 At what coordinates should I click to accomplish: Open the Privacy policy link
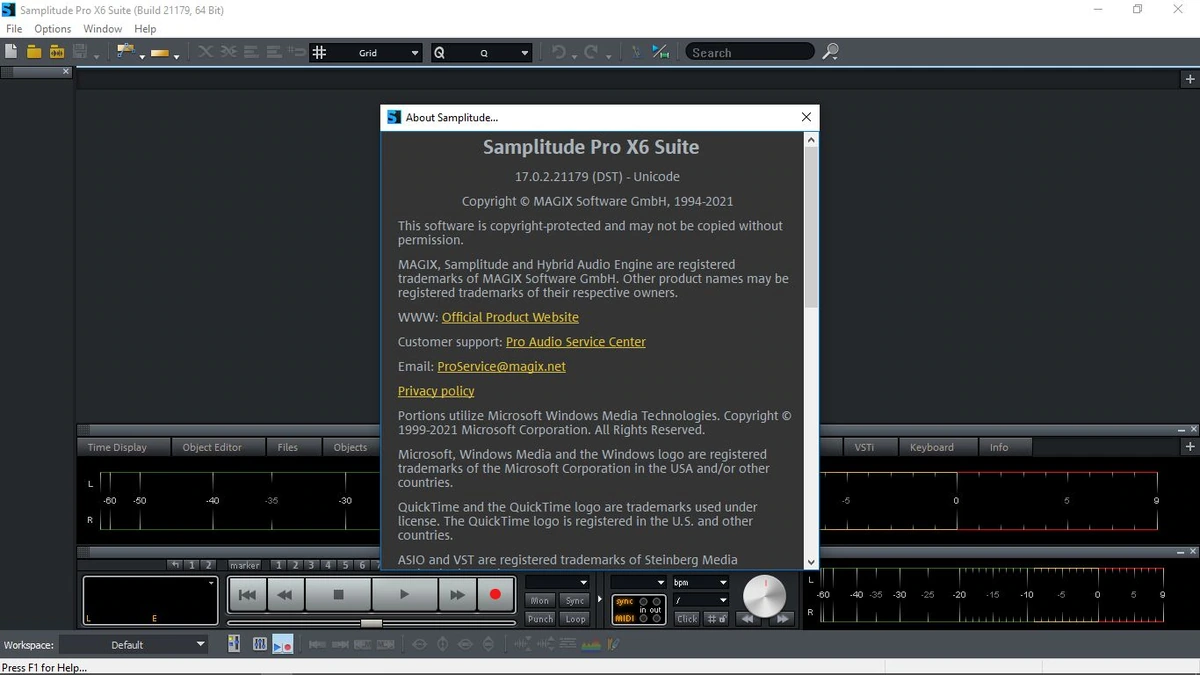436,391
